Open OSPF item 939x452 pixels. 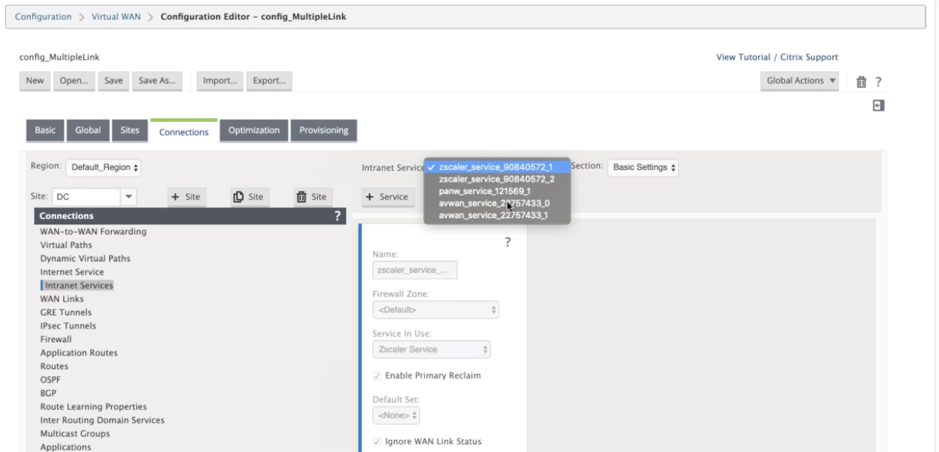[x=50, y=380]
